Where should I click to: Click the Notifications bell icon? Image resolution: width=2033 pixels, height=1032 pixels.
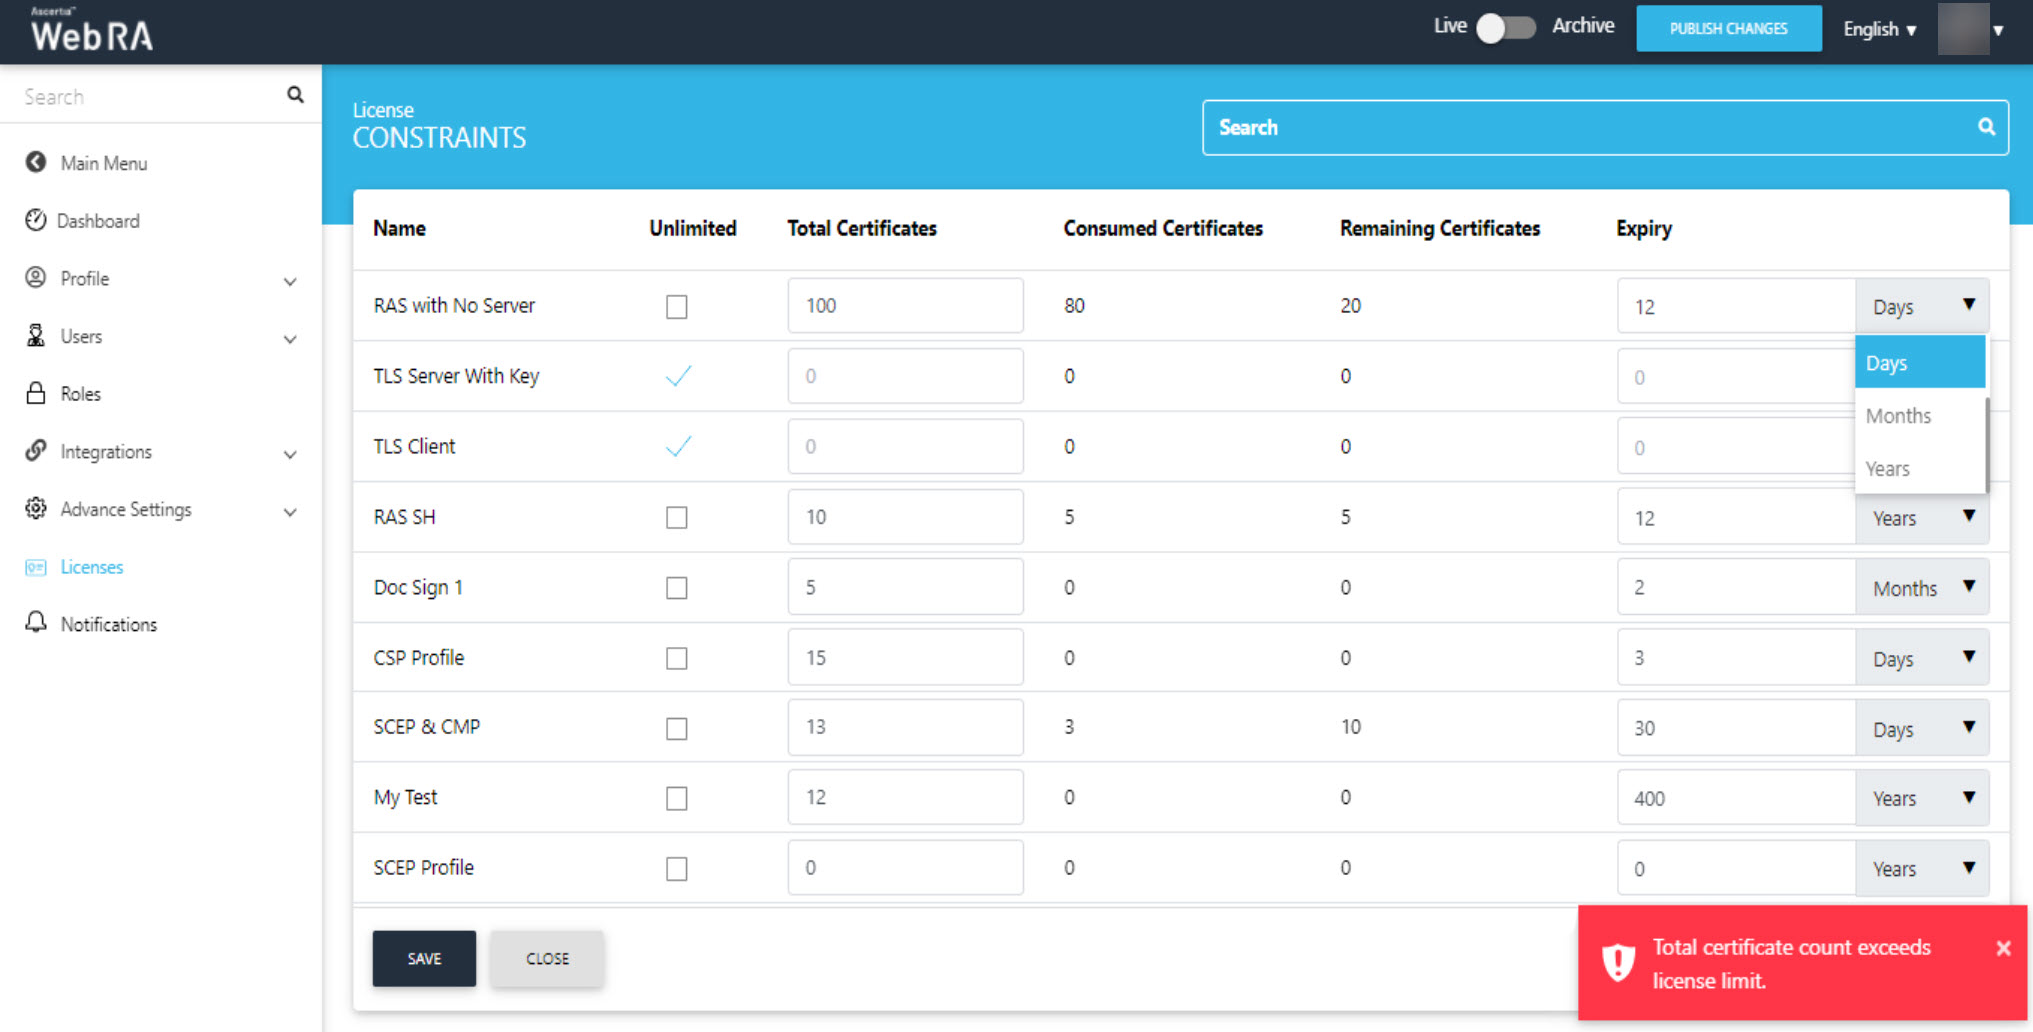36,623
